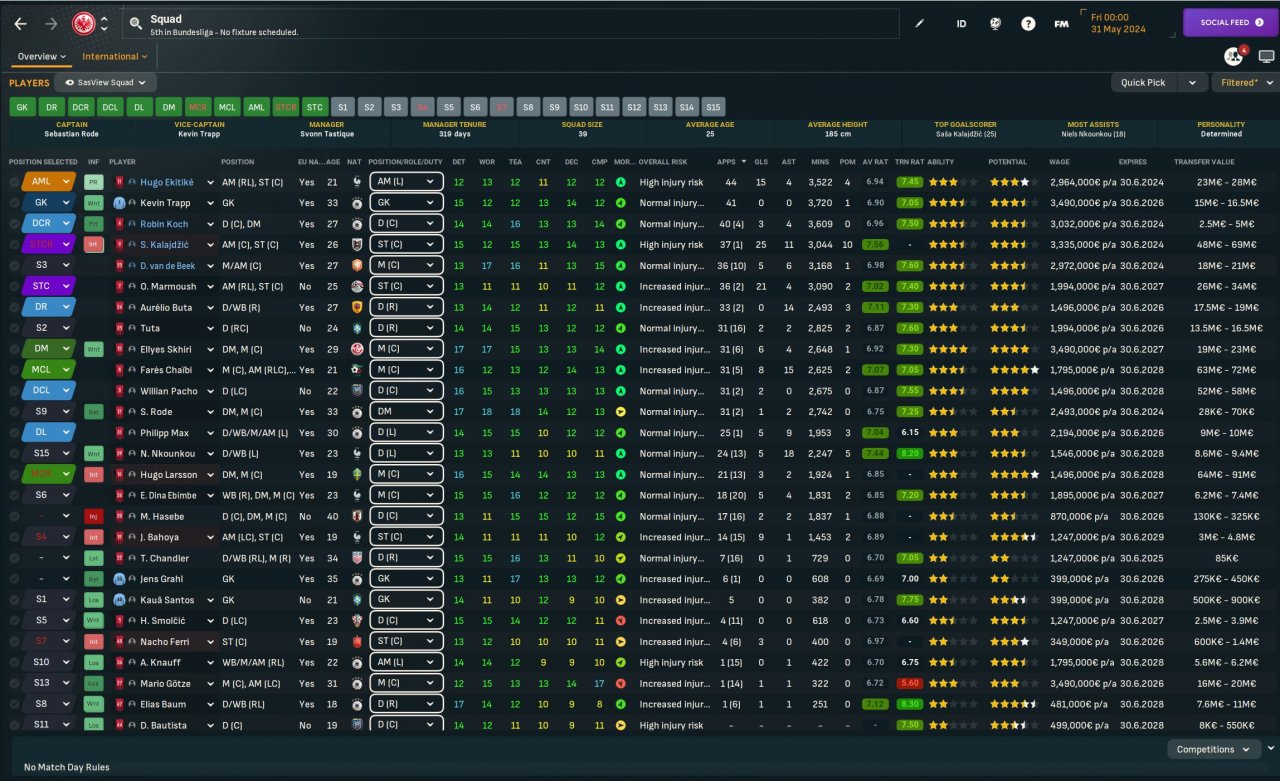Click S. Kalajdžić's Int status icon

pos(93,245)
